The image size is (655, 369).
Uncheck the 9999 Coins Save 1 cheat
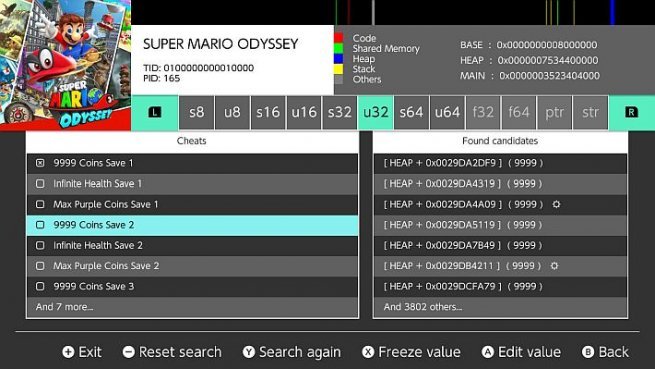pyautogui.click(x=40, y=163)
